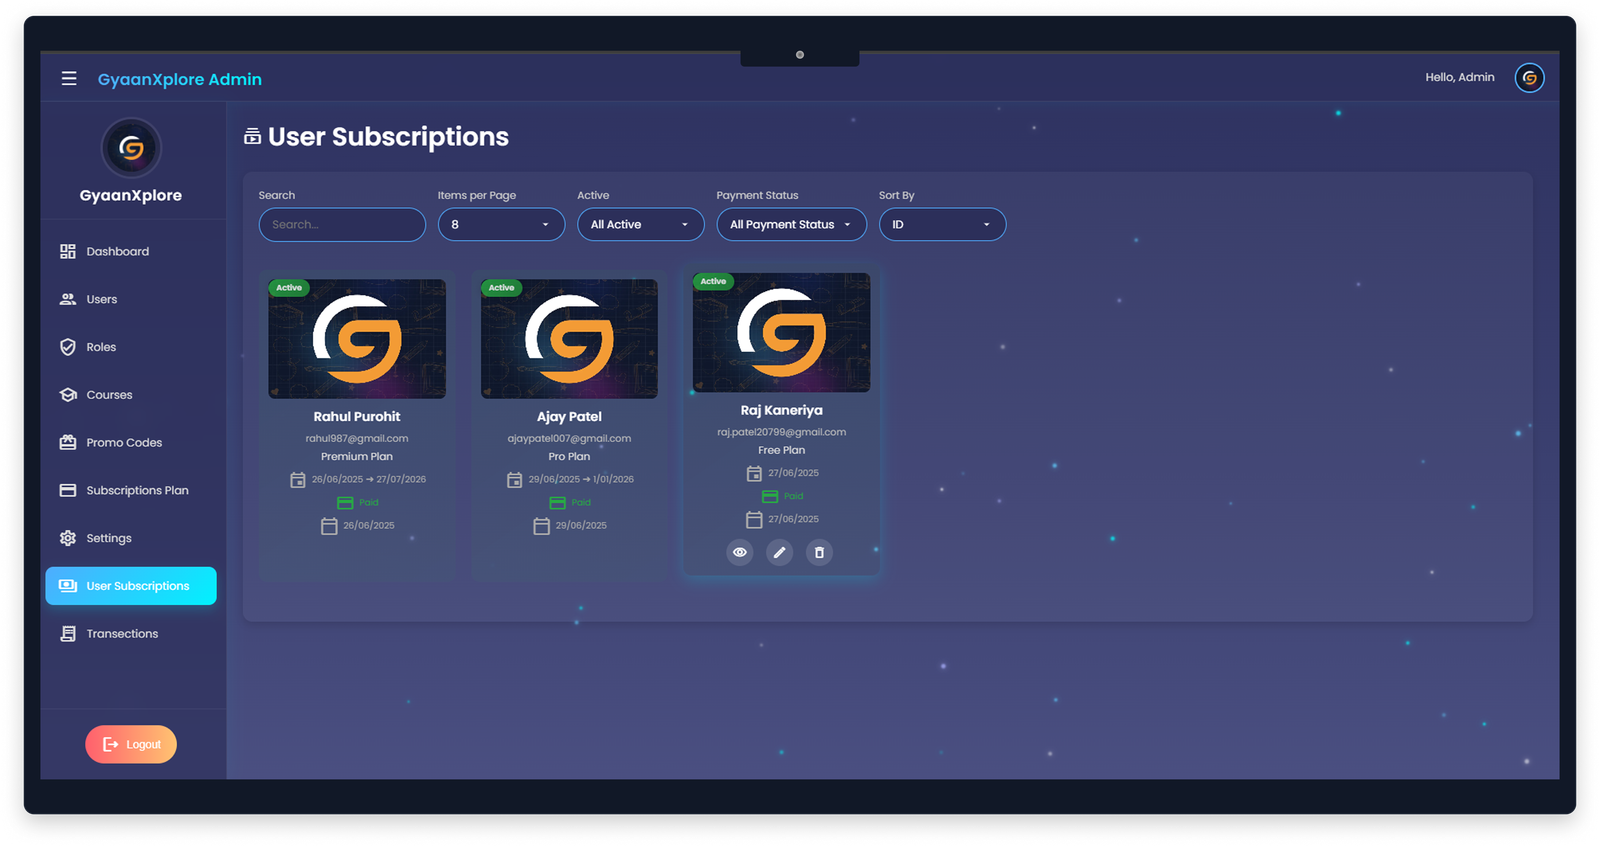Click calendar icon beside Rahul's 26/06/2025 created date
The height and width of the screenshot is (846, 1600).
point(329,526)
